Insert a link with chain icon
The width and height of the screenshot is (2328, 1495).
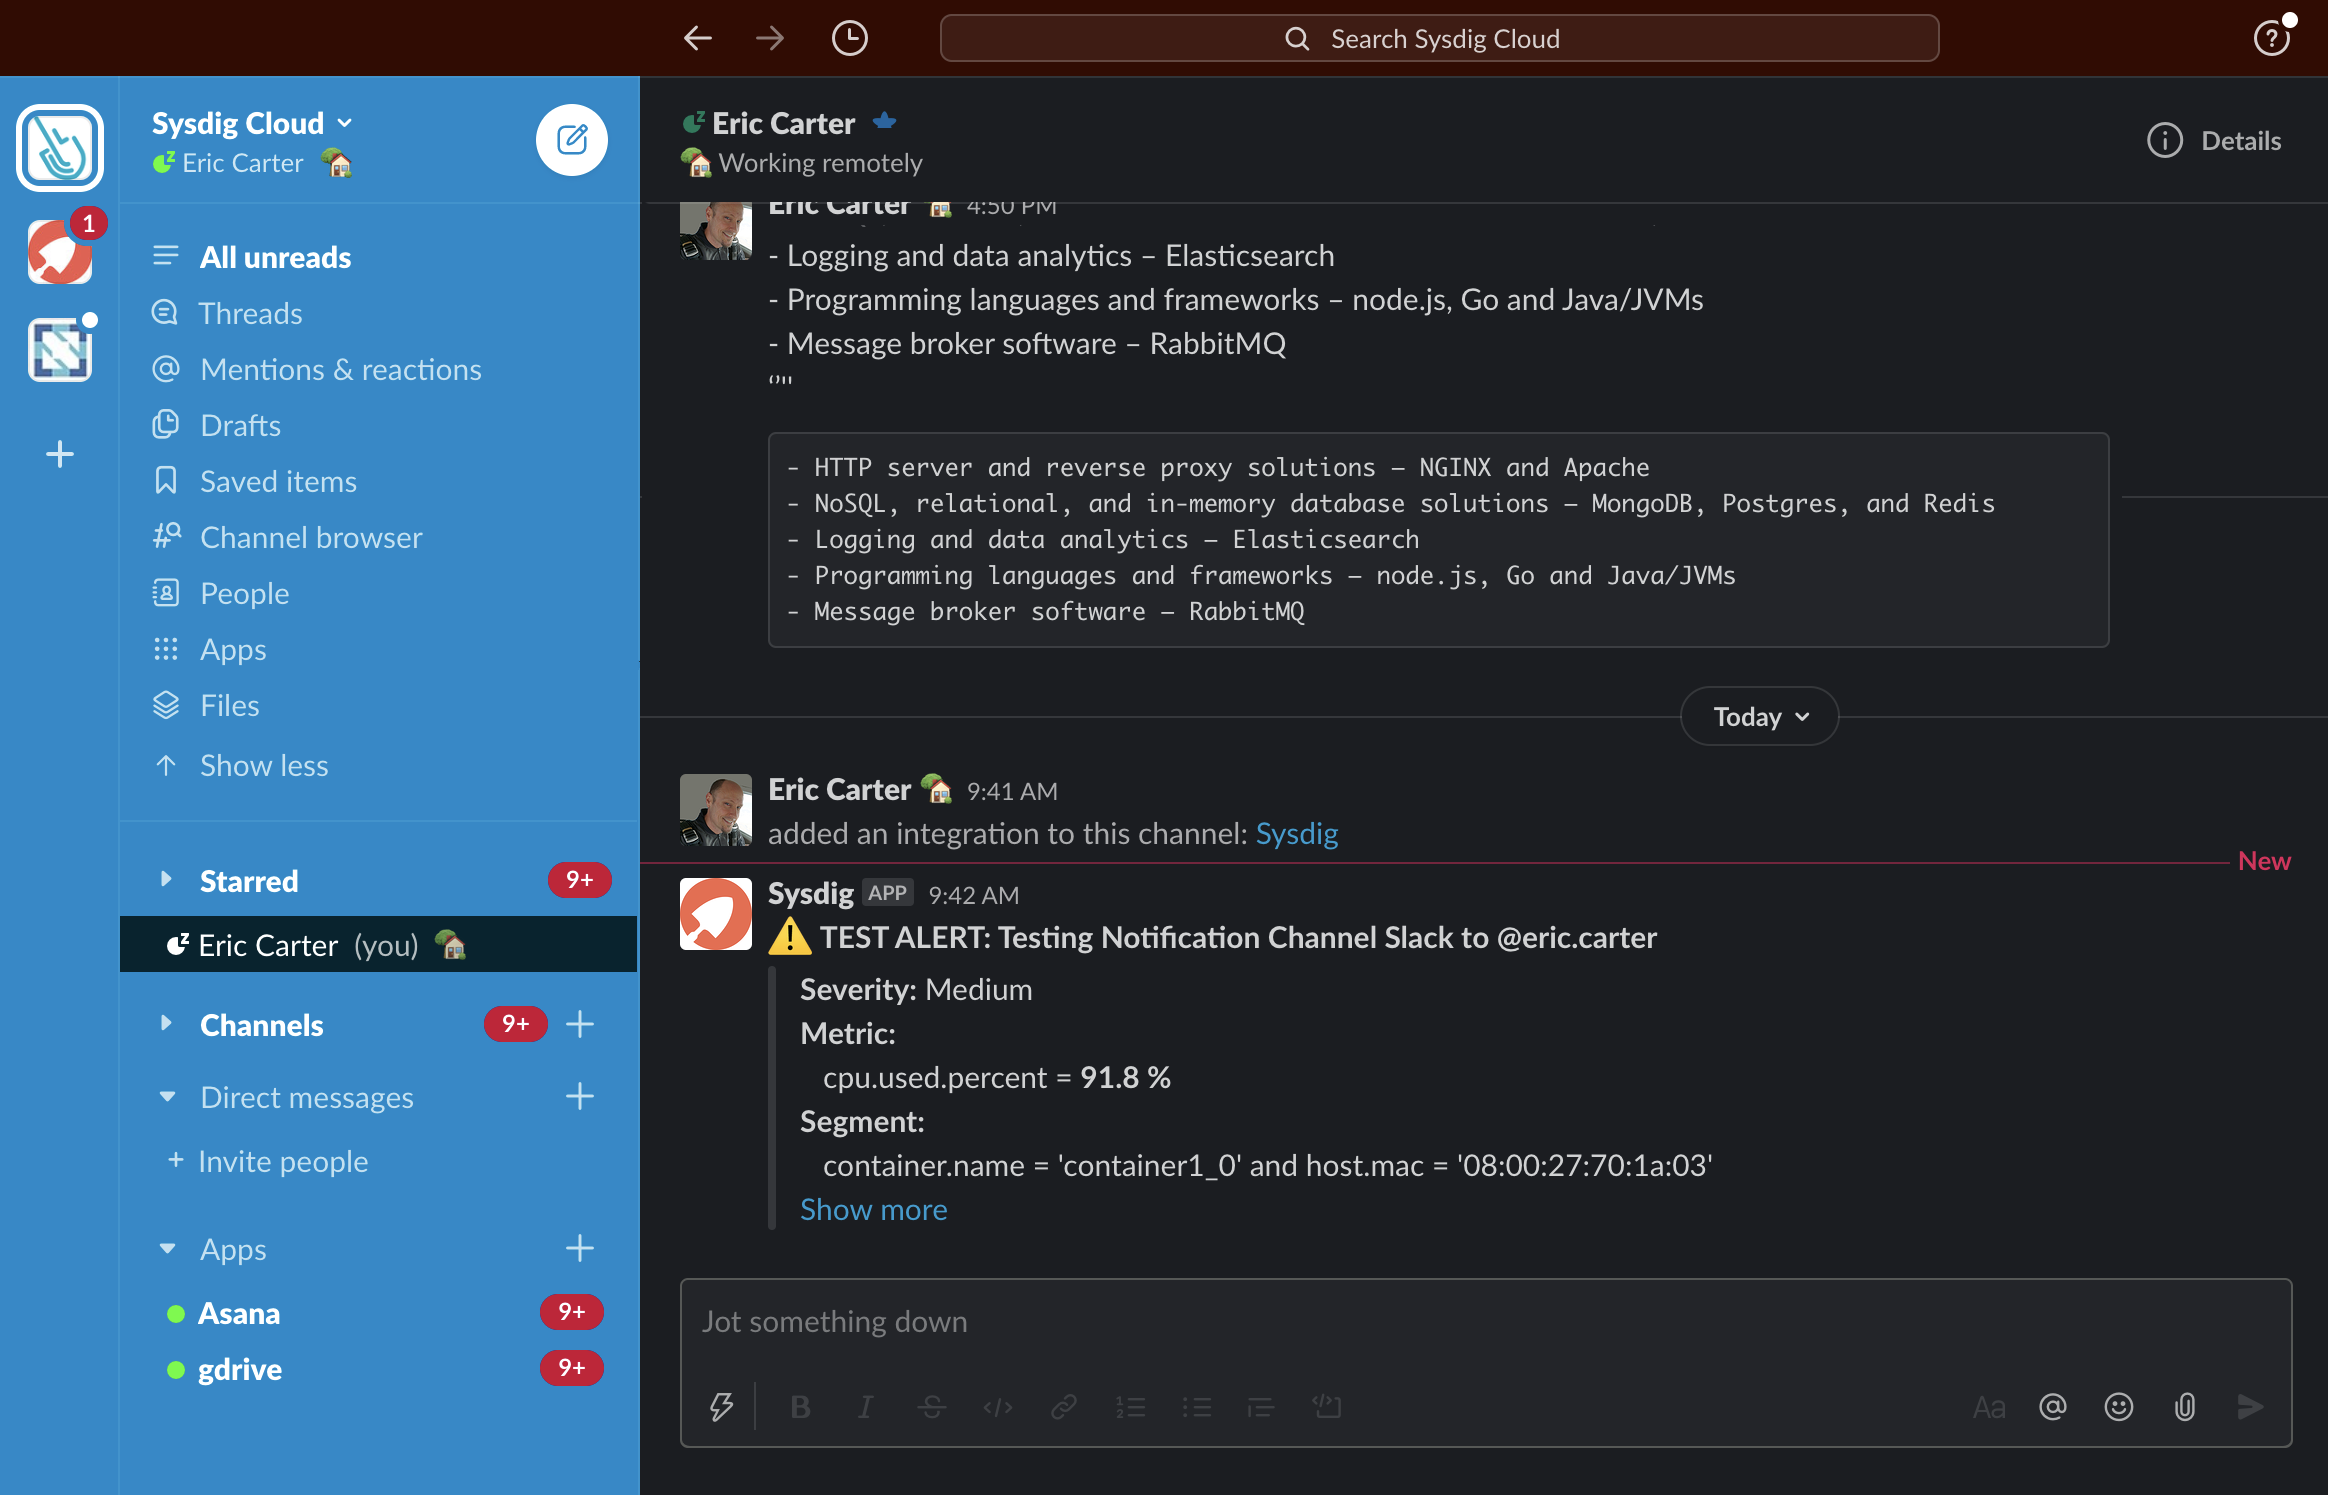1064,1407
